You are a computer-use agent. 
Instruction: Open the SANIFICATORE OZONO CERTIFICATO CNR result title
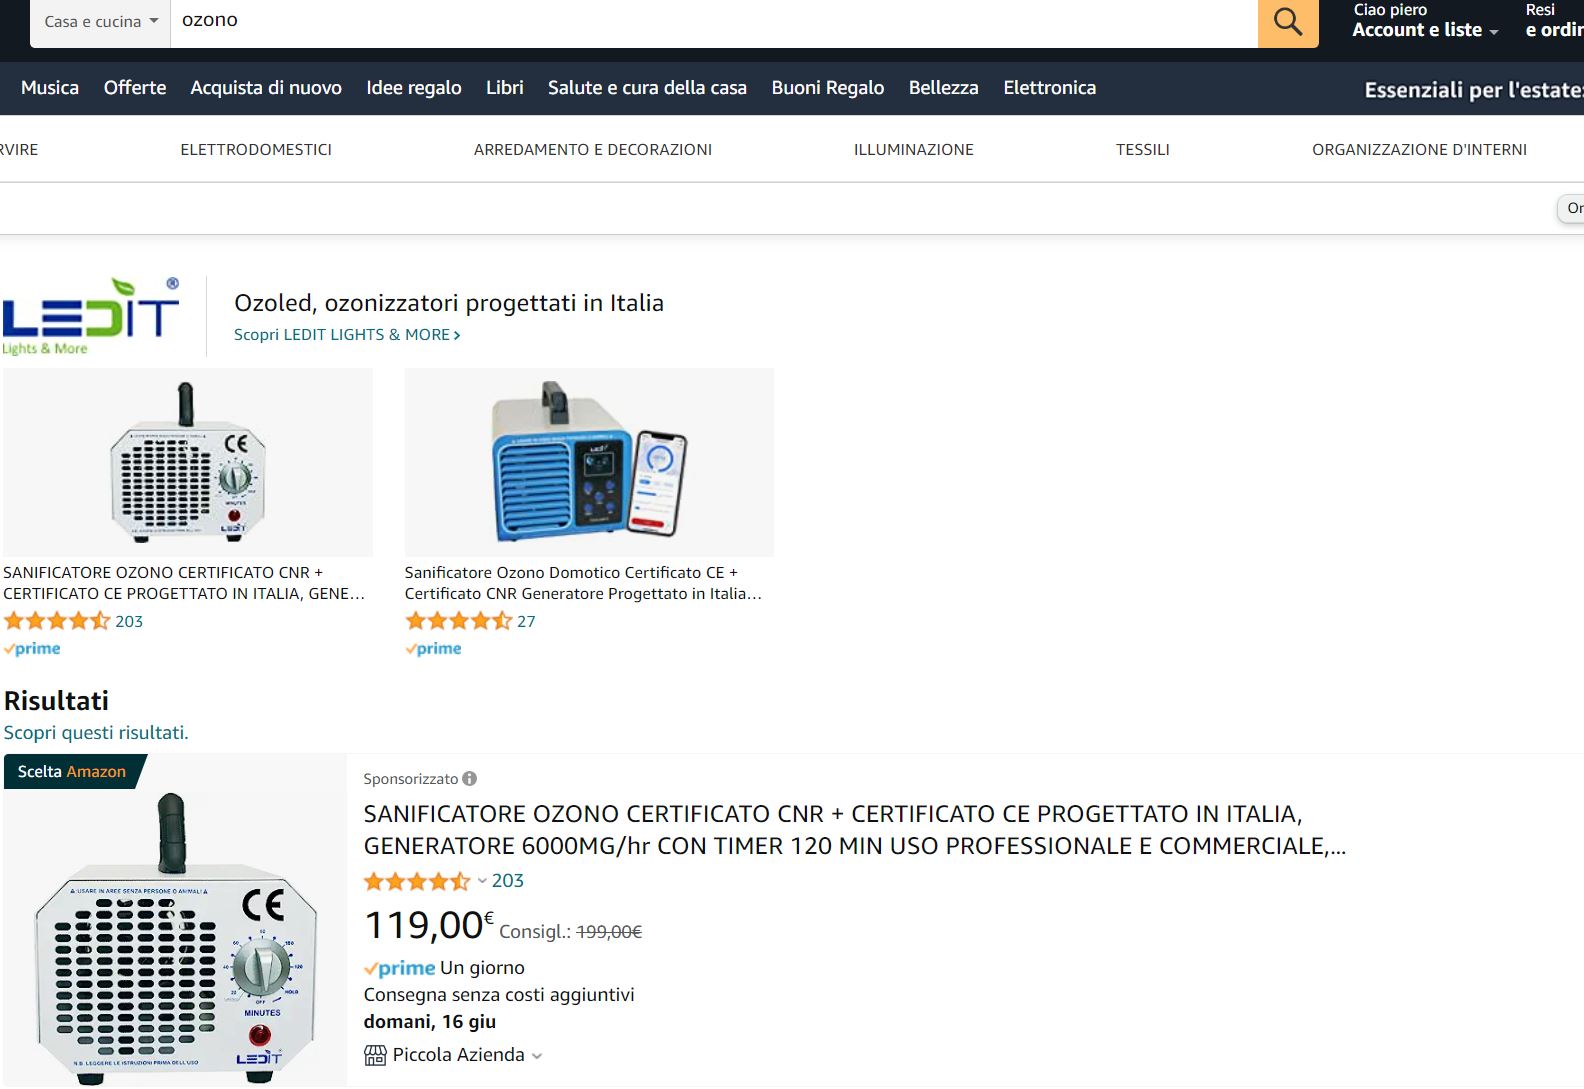(855, 830)
